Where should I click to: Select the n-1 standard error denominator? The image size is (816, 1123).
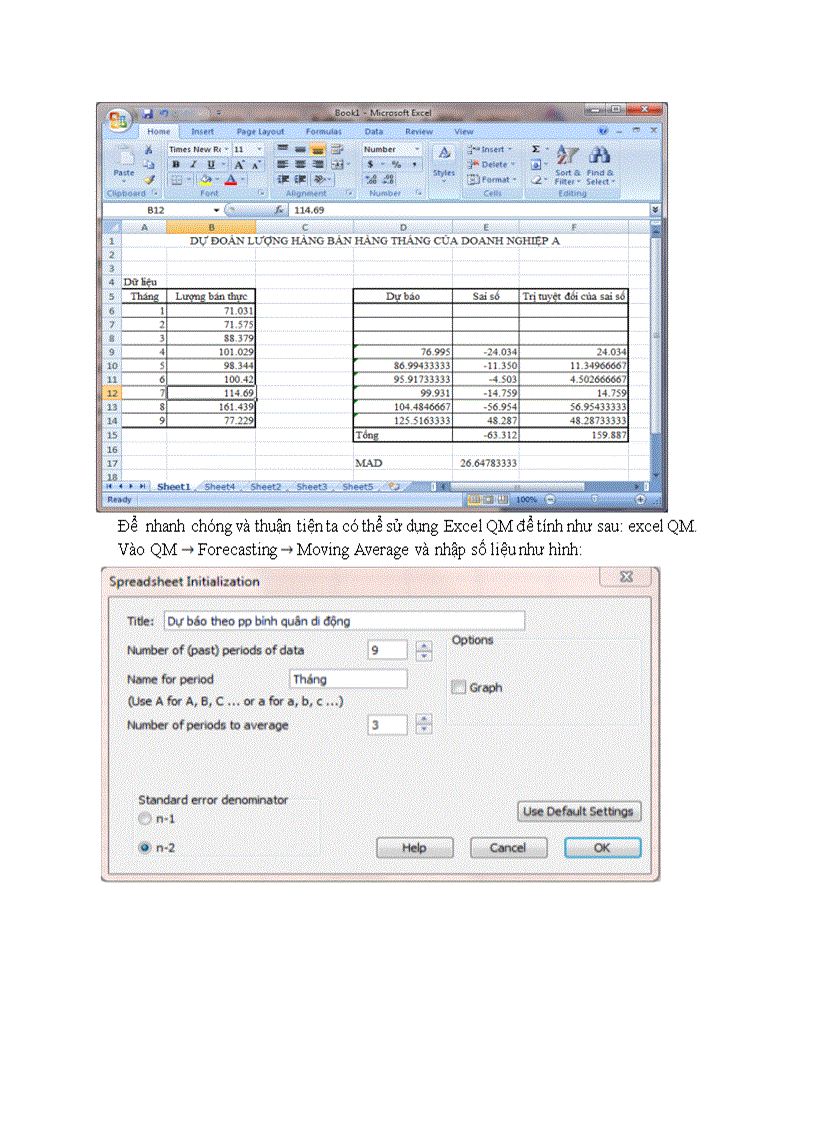144,818
